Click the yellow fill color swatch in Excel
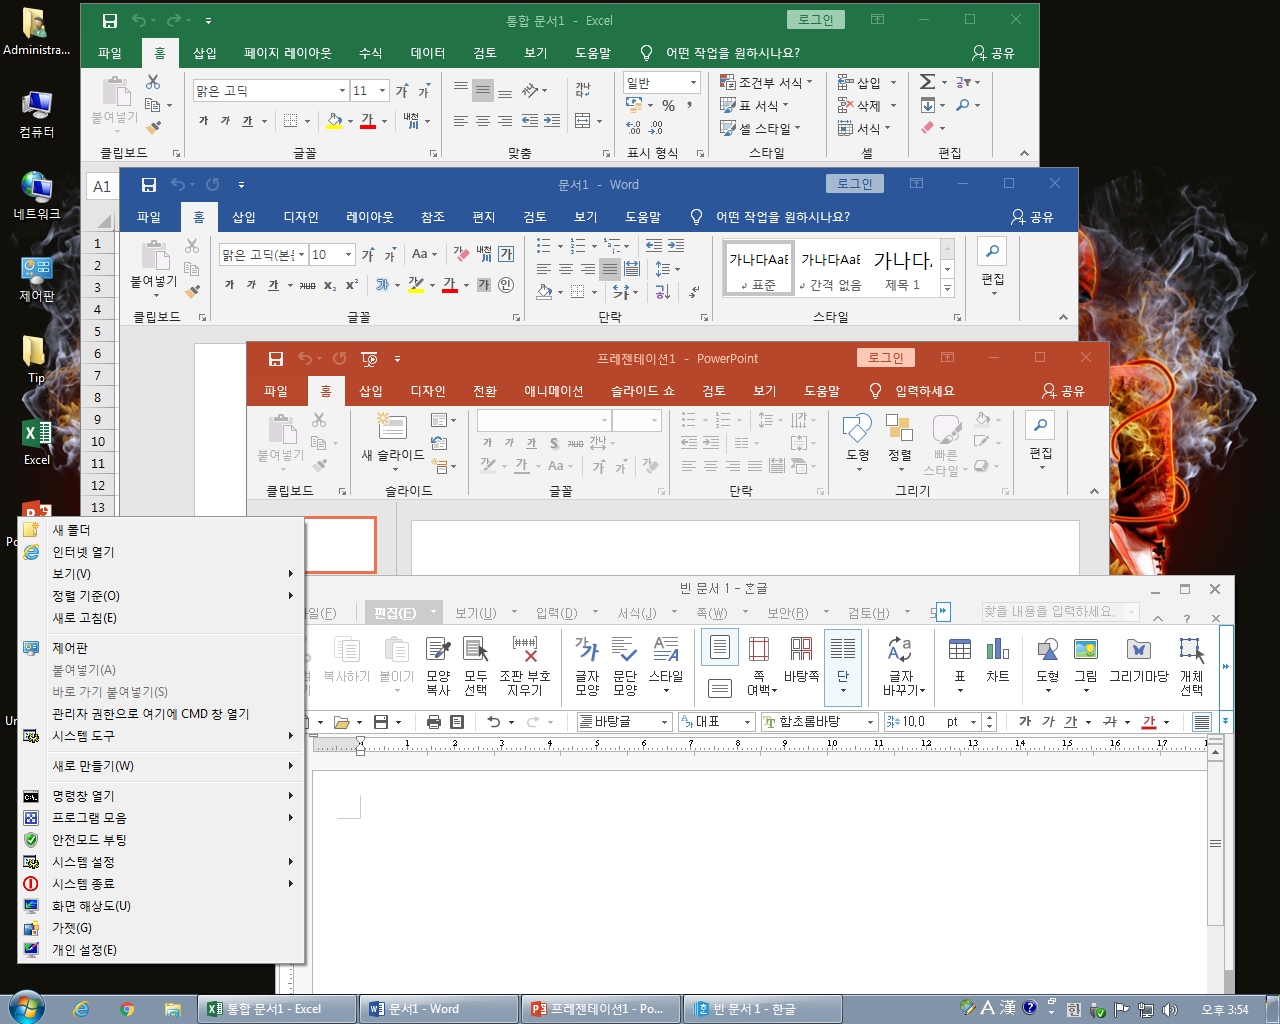Image resolution: width=1280 pixels, height=1024 pixels. coord(335,121)
